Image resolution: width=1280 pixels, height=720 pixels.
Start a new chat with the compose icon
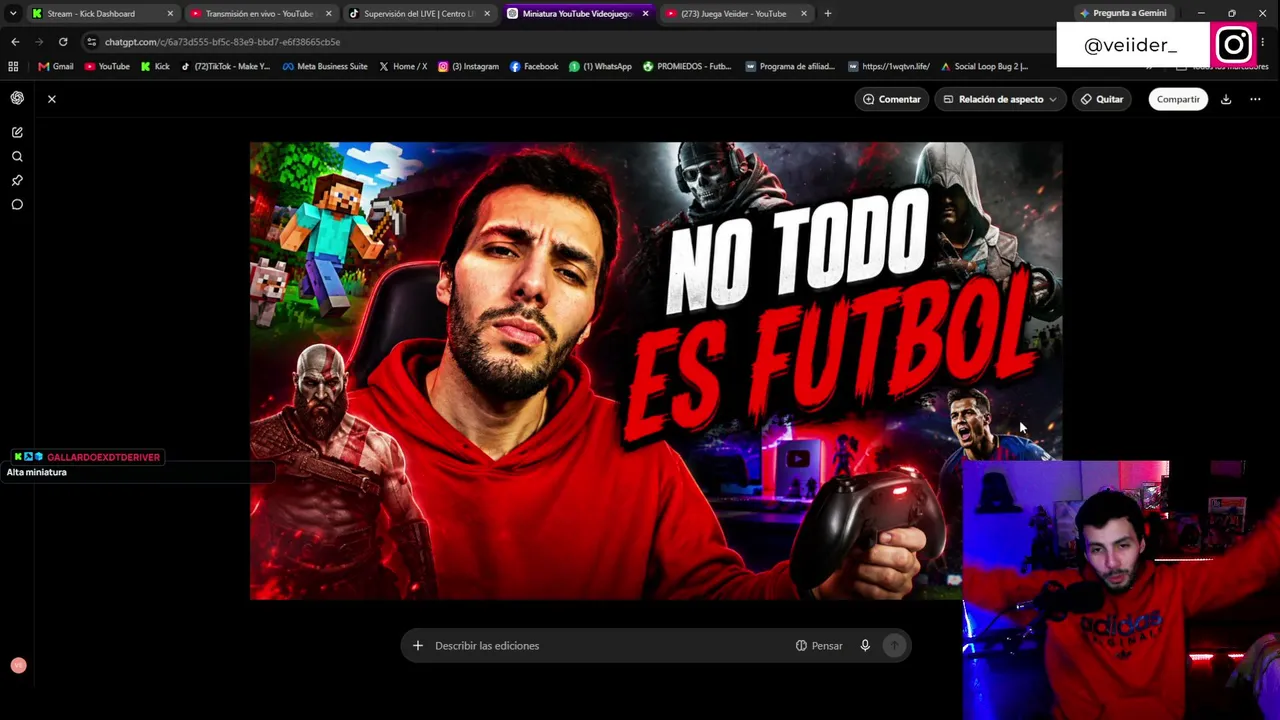[17, 132]
